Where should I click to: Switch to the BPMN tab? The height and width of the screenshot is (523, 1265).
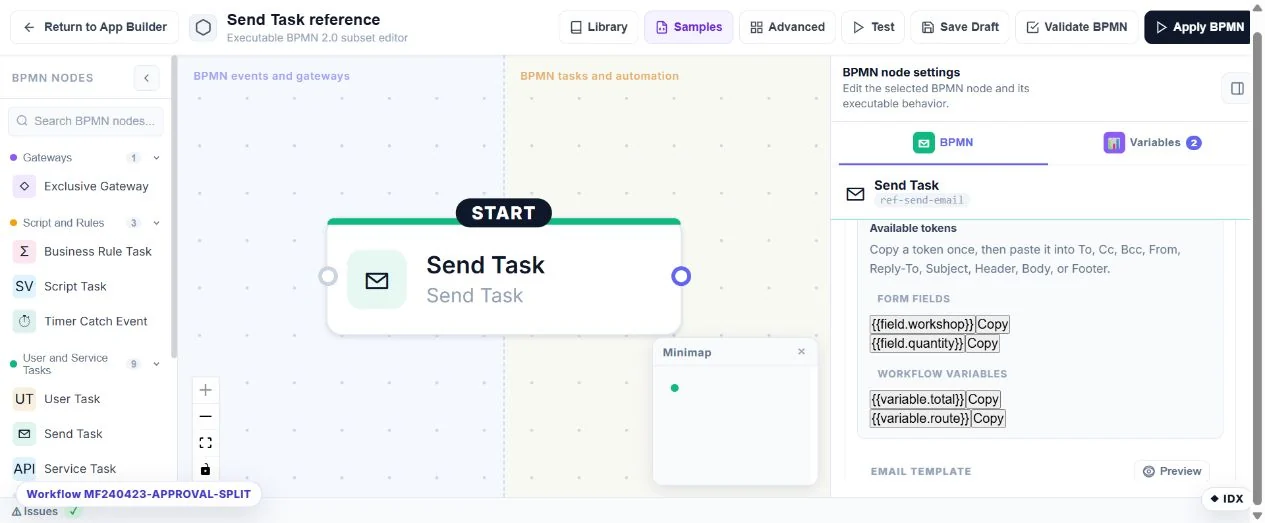[943, 143]
